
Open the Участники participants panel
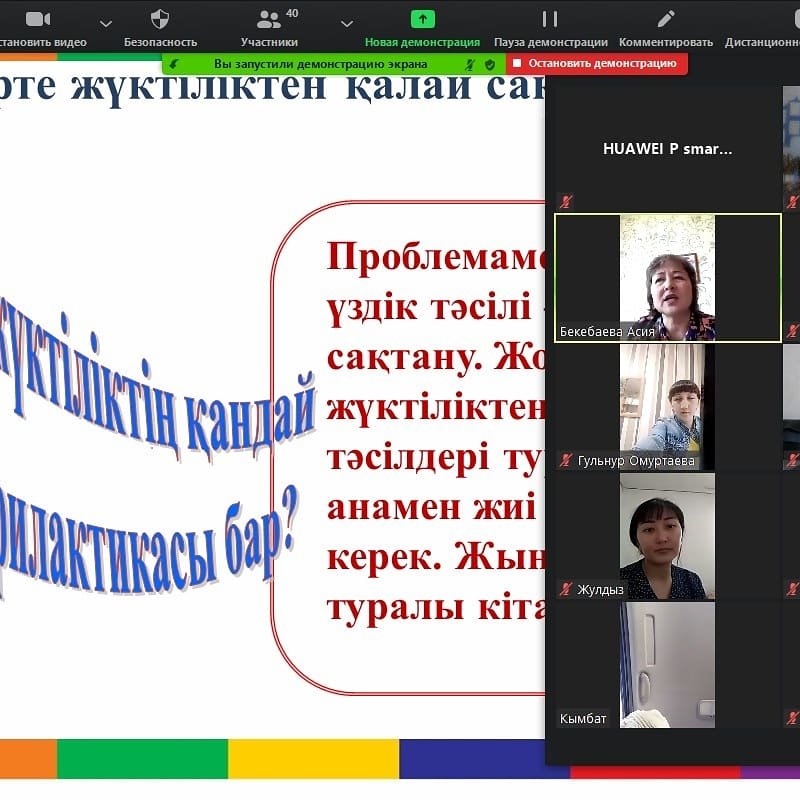coord(269,28)
